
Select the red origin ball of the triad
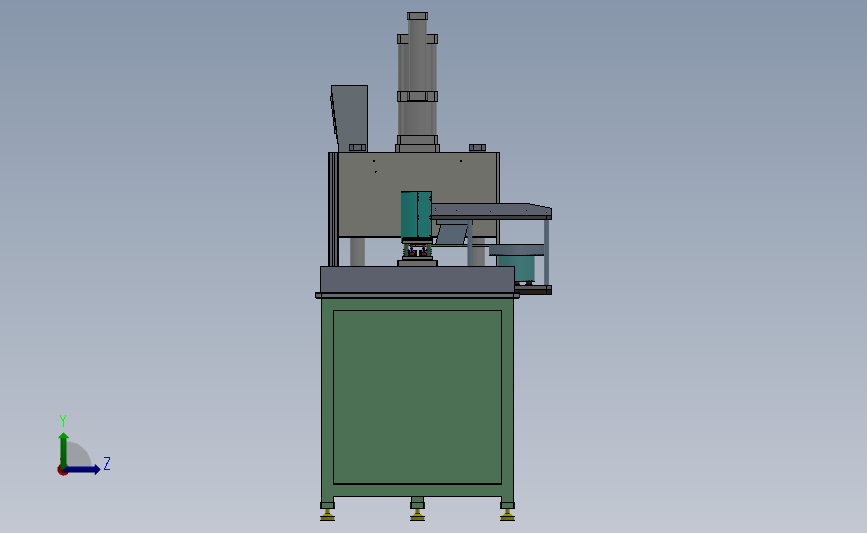click(62, 471)
